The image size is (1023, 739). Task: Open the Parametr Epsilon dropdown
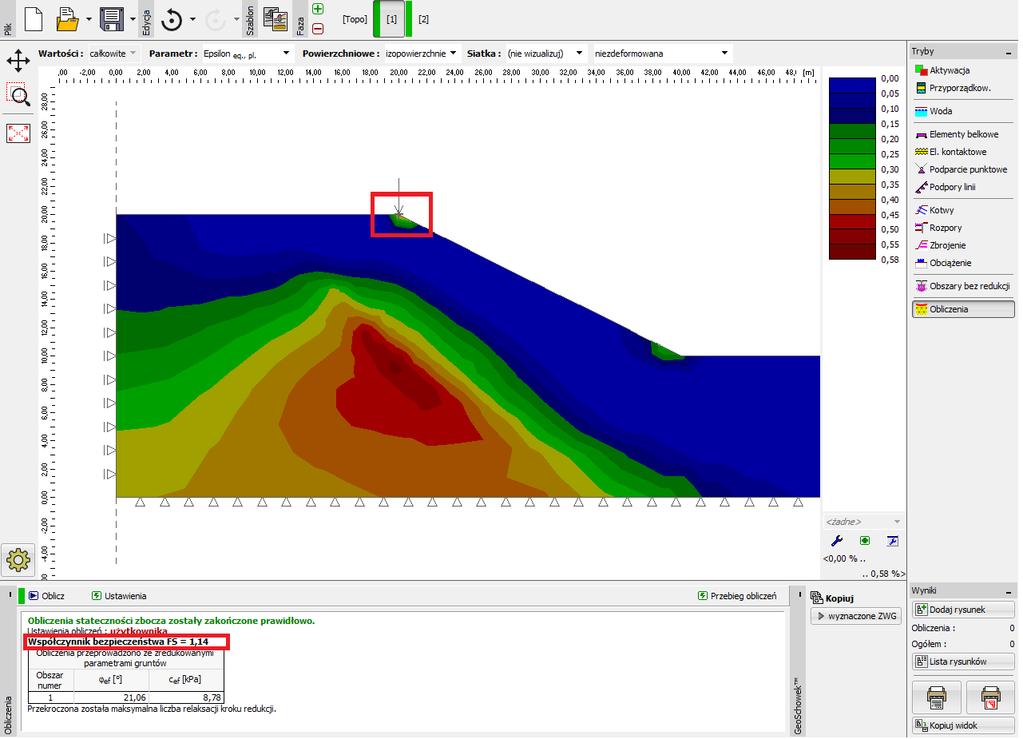click(x=246, y=53)
